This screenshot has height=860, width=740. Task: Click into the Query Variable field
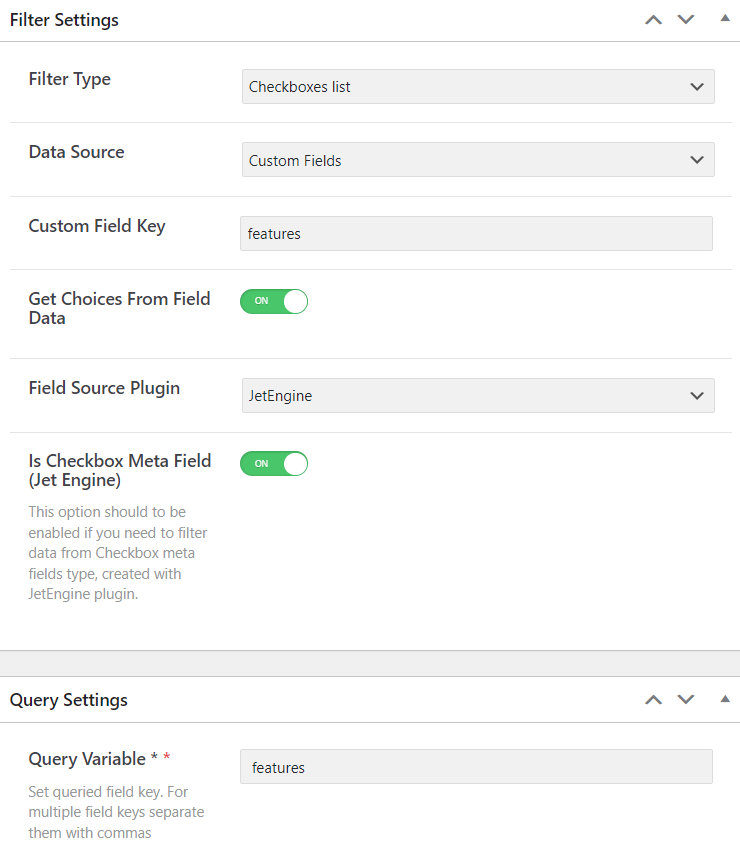point(476,767)
